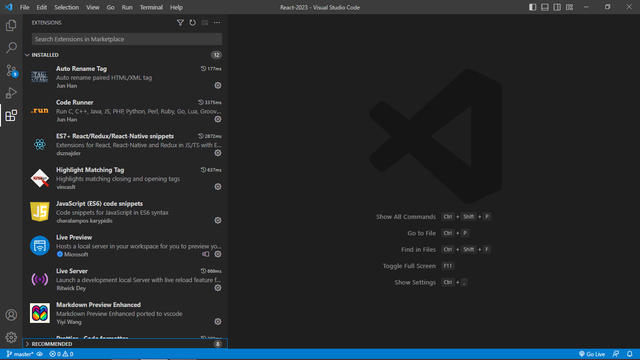
Task: Toggle the Panel layout button
Action: pyautogui.click(x=545, y=7)
